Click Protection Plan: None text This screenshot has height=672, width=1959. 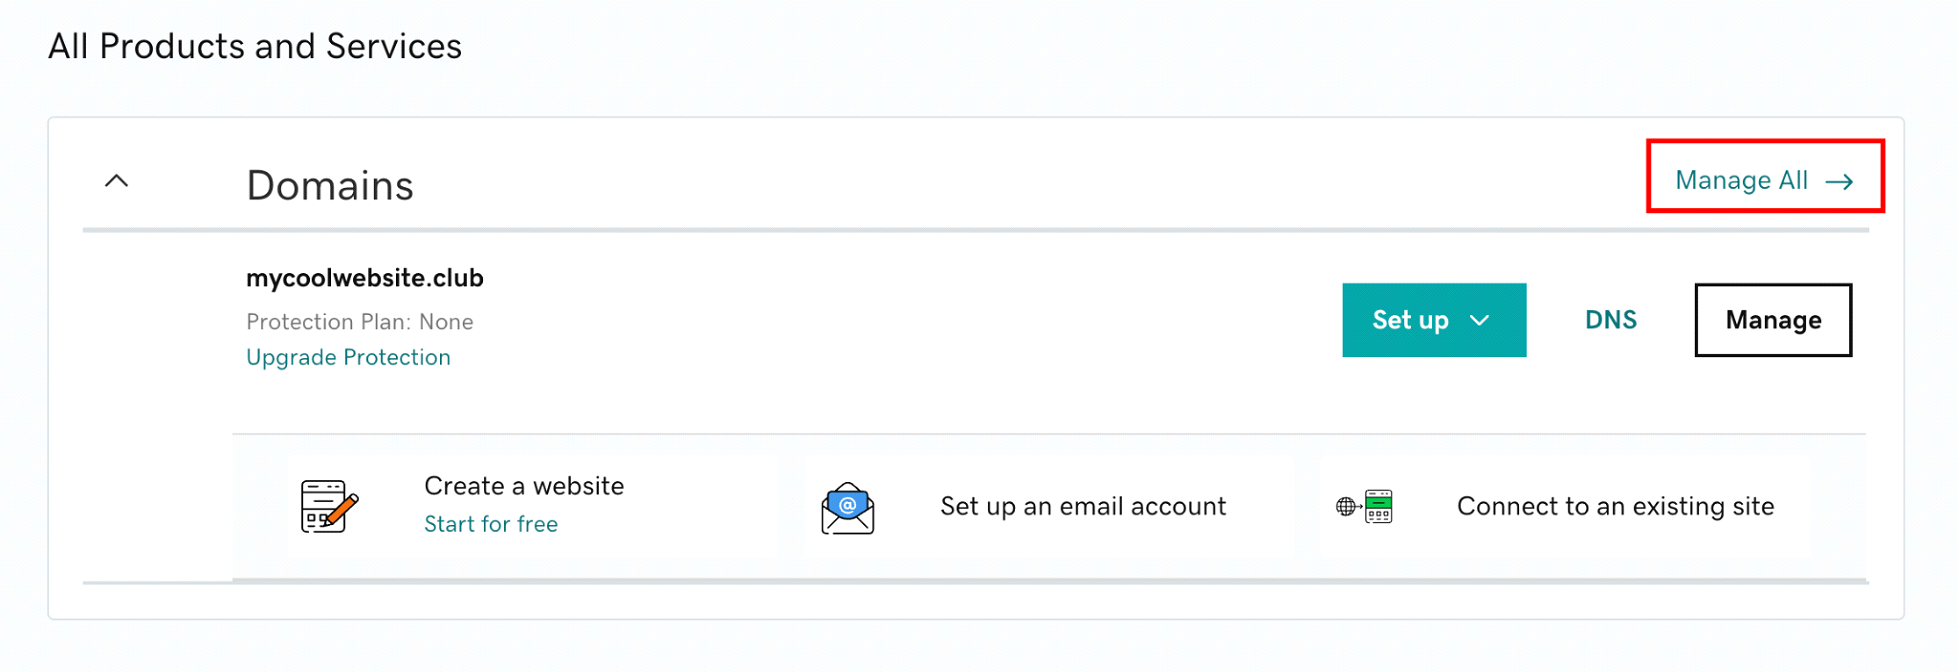(x=360, y=321)
